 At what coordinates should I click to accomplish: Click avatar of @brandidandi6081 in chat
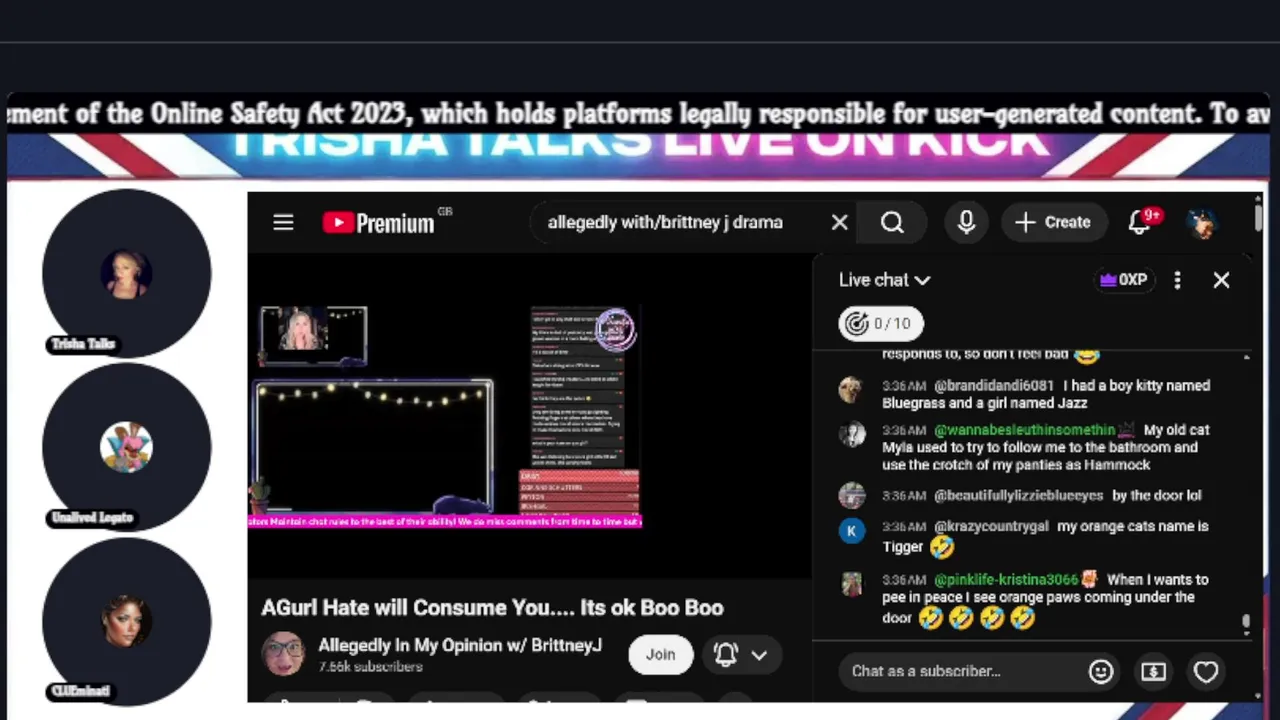(851, 390)
